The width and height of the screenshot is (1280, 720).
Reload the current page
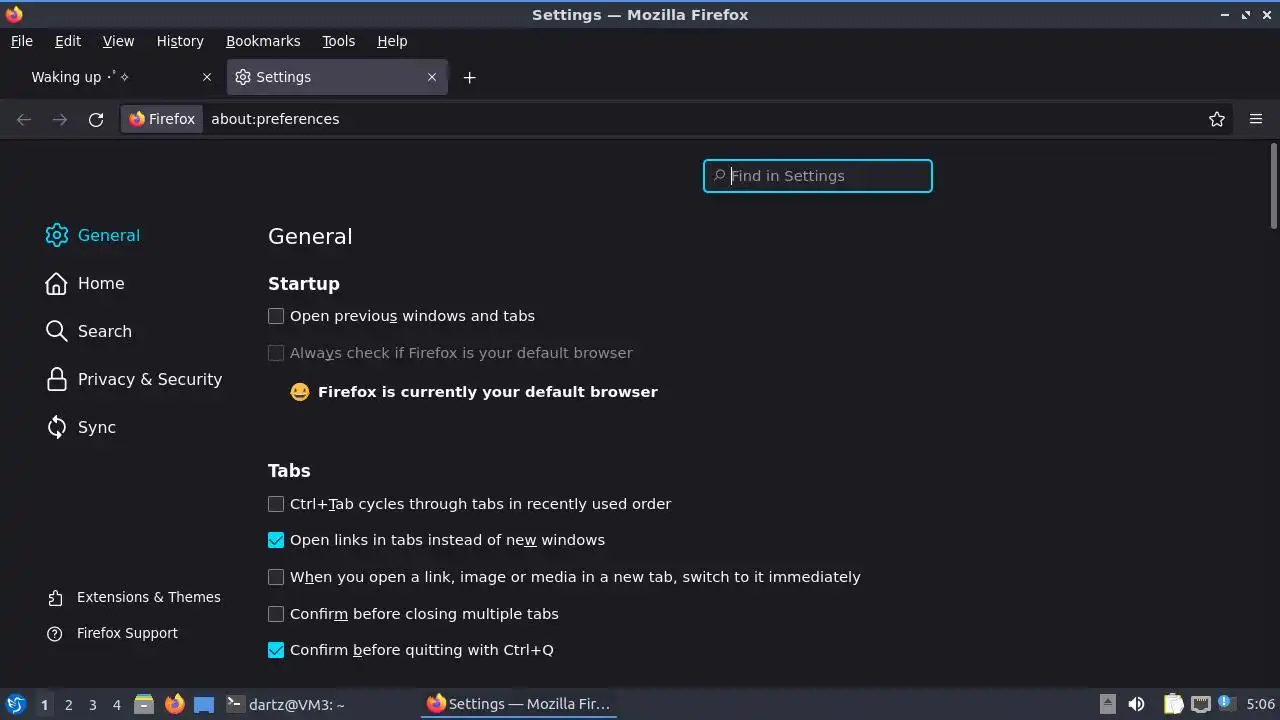96,119
